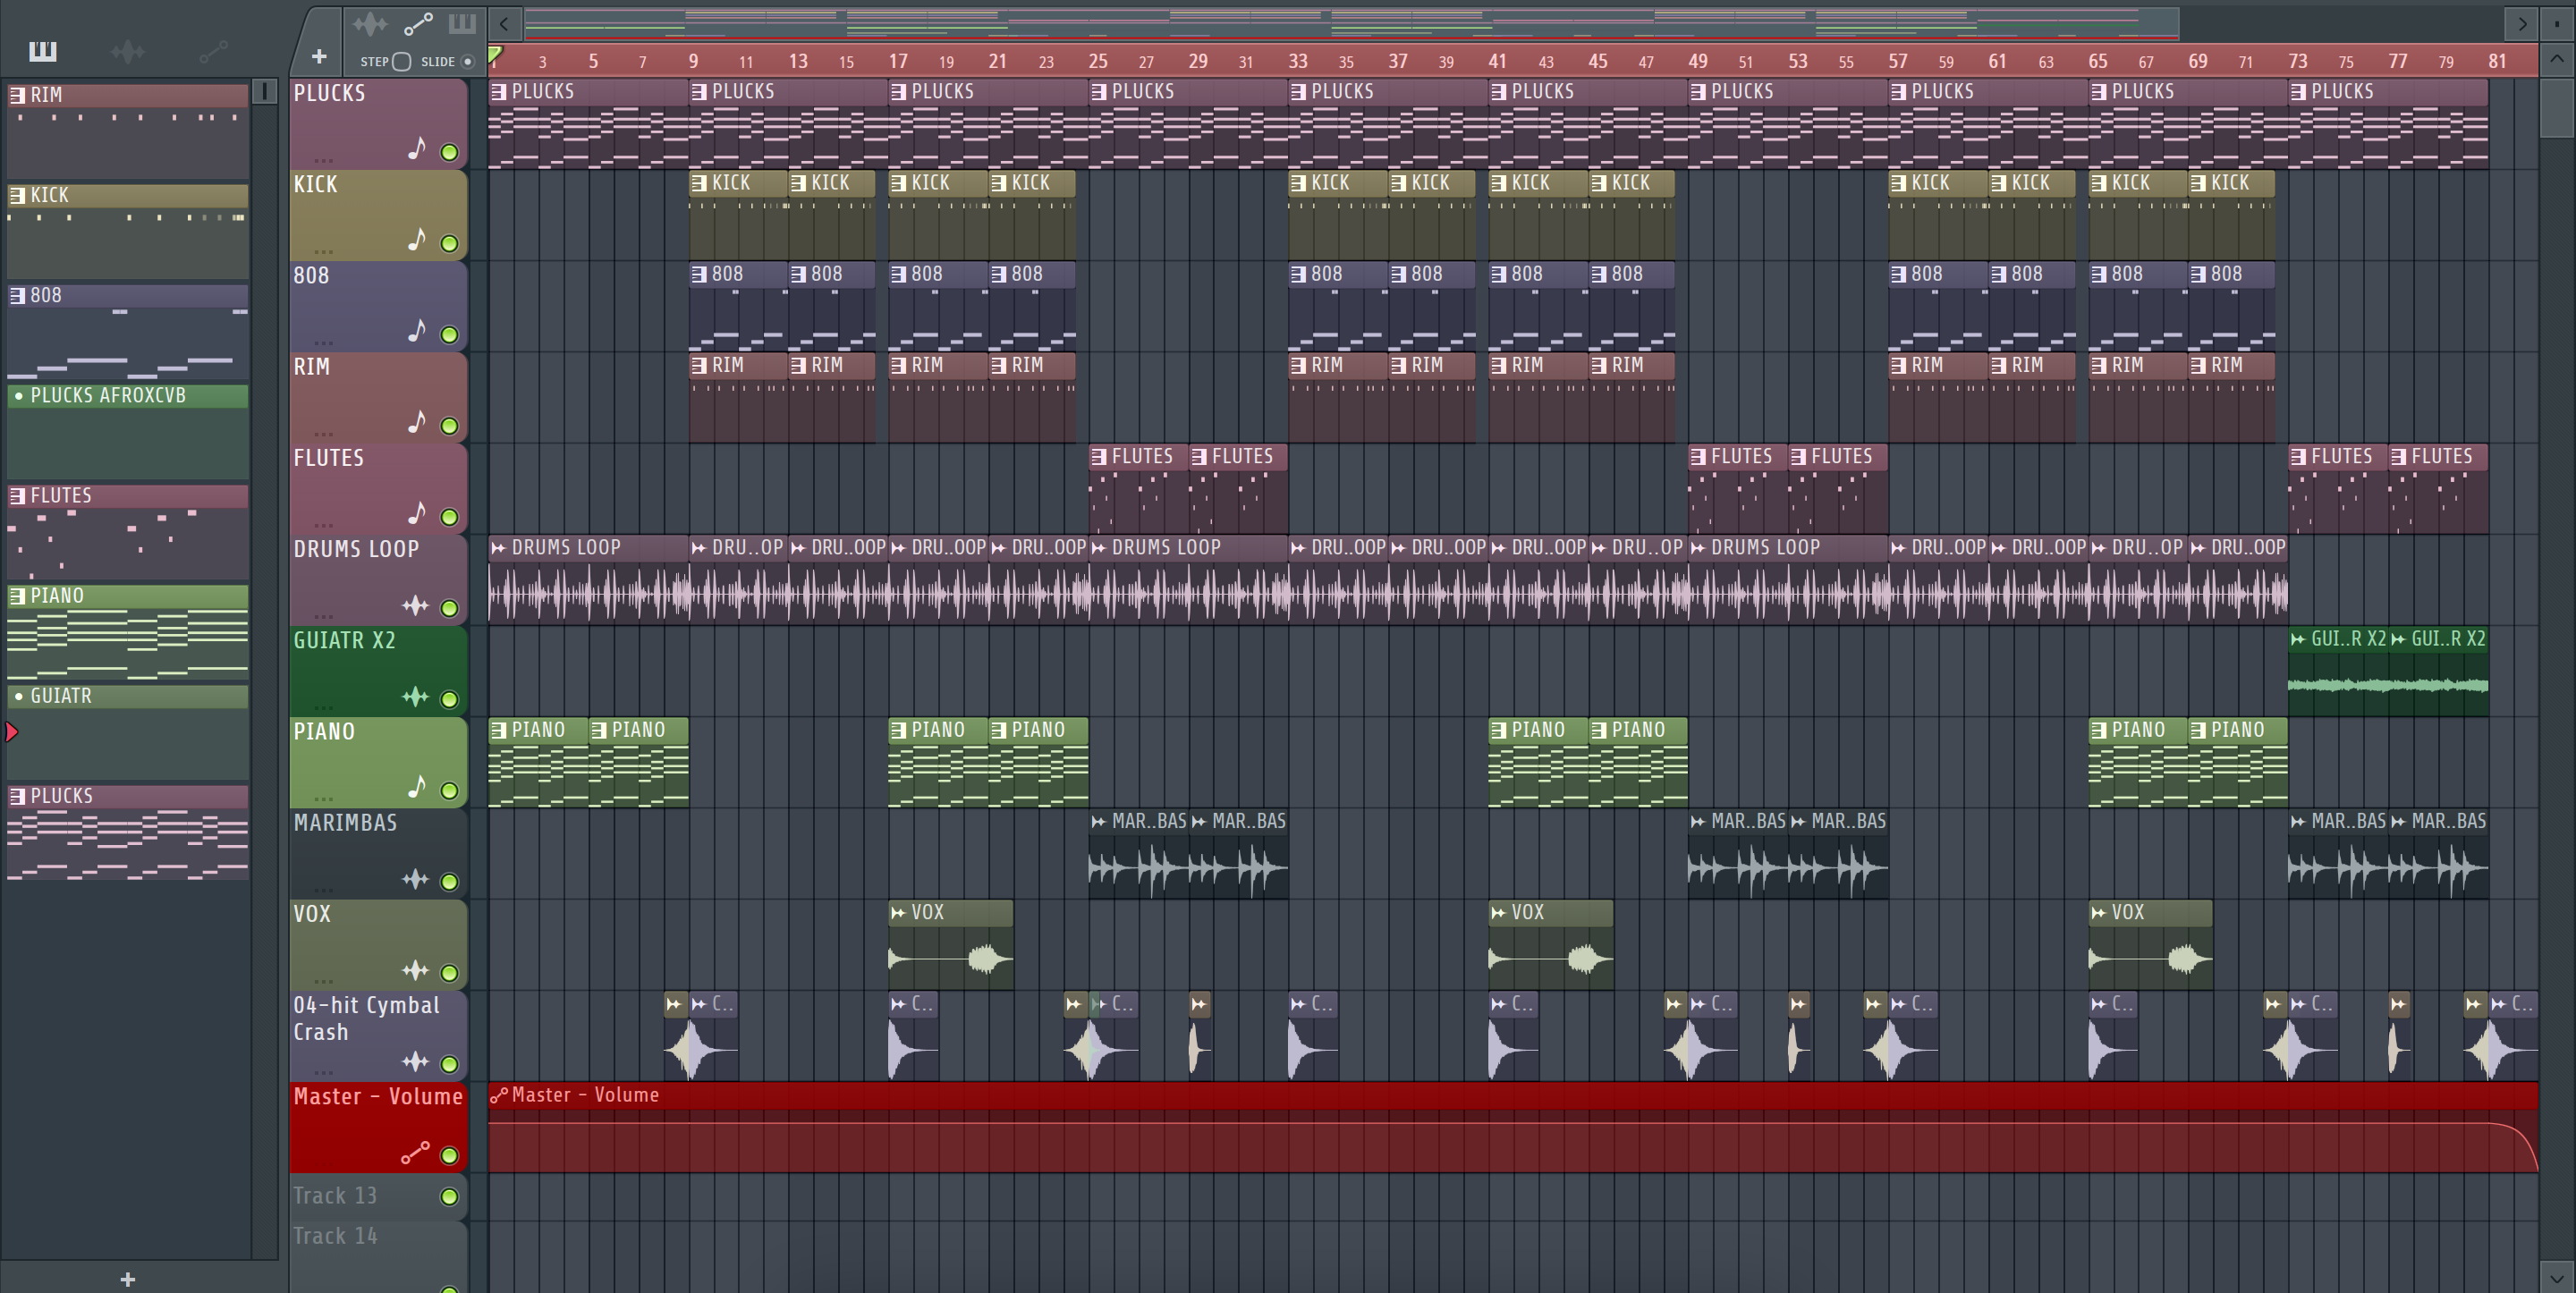The width and height of the screenshot is (2576, 1293).
Task: Click the waveform icon on MARIMBAS track
Action: tap(415, 879)
